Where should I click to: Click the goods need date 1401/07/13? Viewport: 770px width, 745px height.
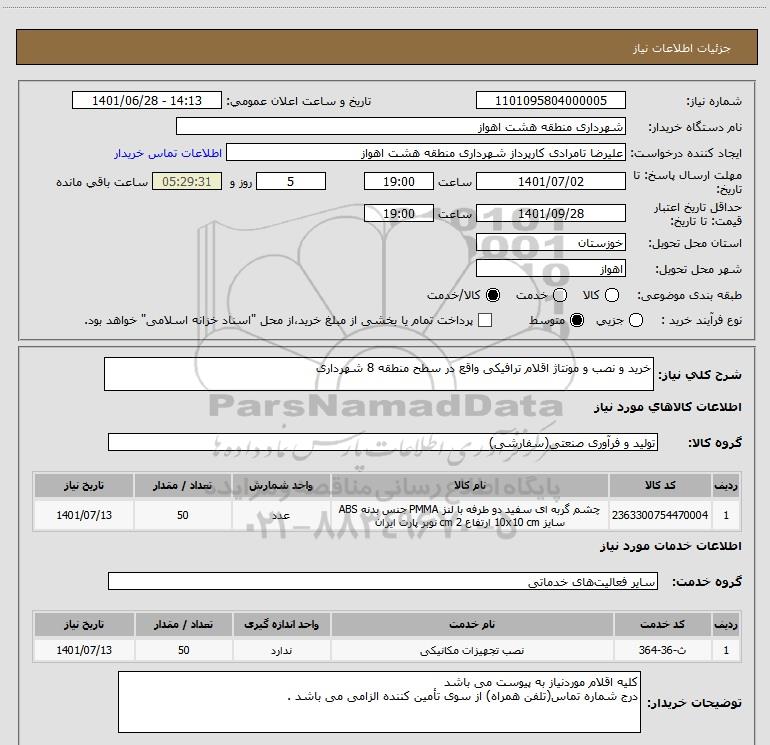84,515
